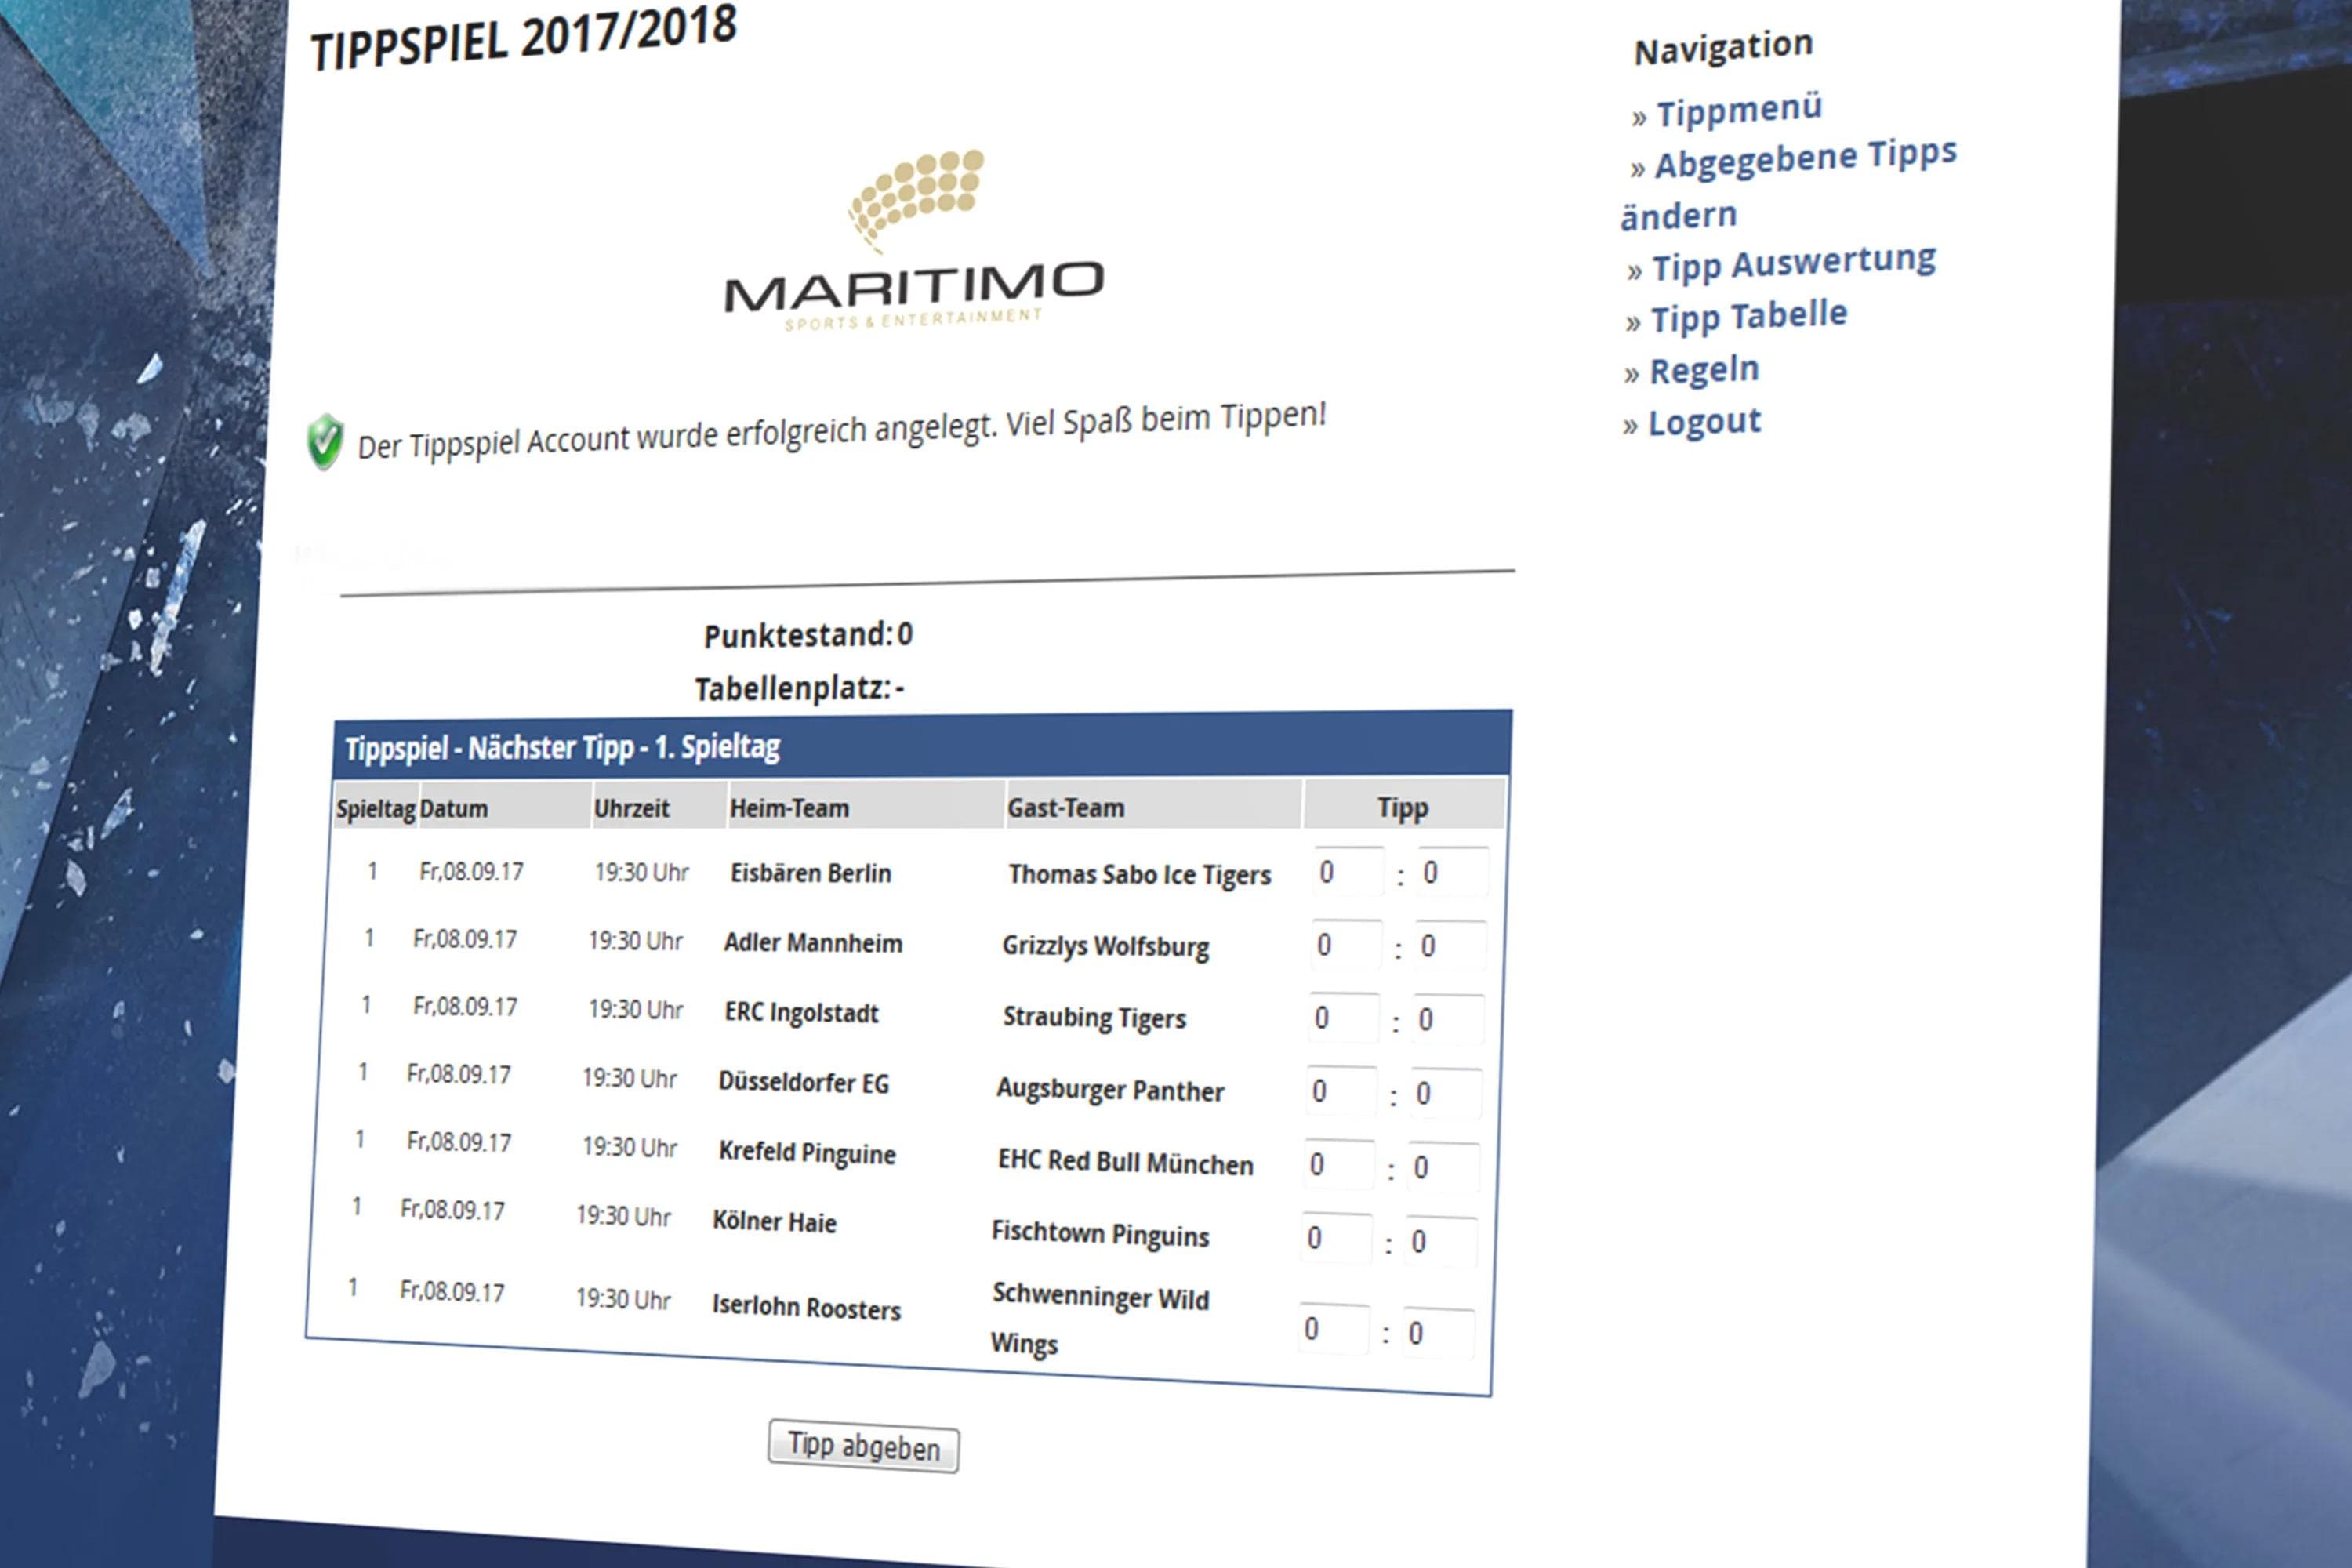Click guest score field for Straubing Tigers
This screenshot has width=2352, height=1568.
tap(1449, 1019)
